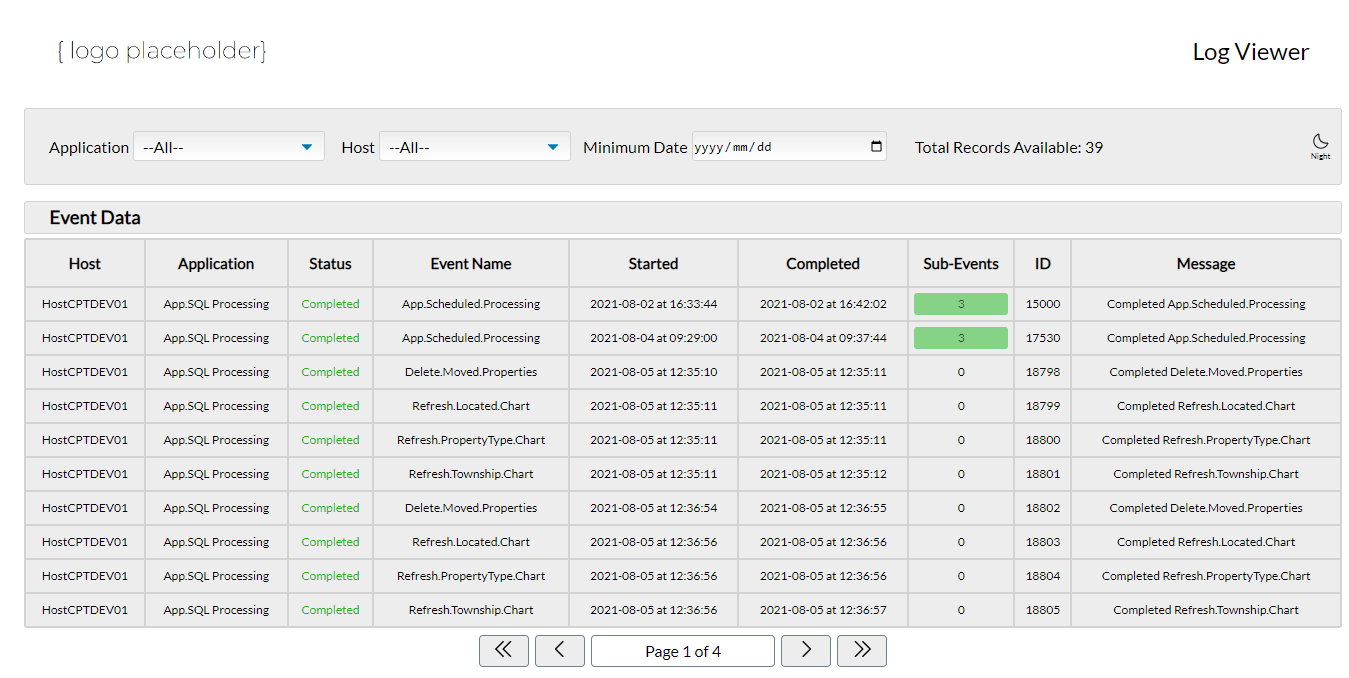
Task: Select ID cell 17530
Action: click(x=1043, y=338)
